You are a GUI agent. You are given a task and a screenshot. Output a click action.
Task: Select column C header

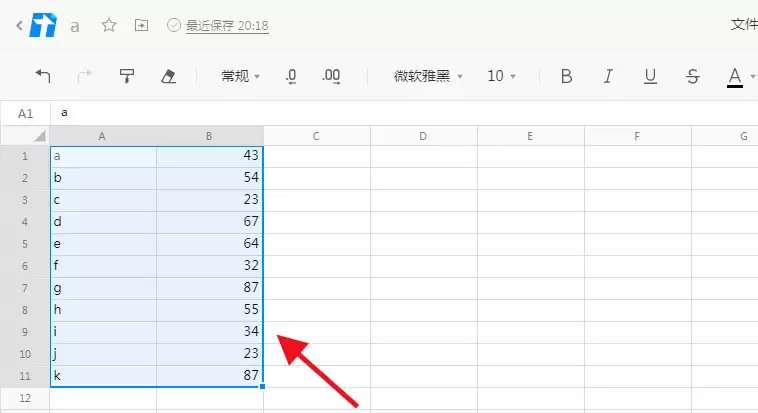tap(316, 136)
